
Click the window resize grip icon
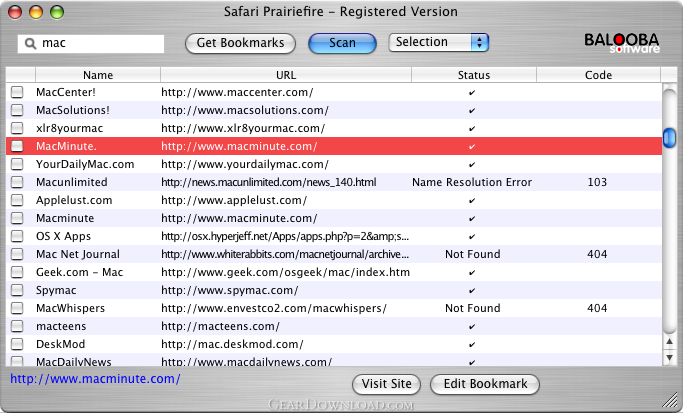670,399
